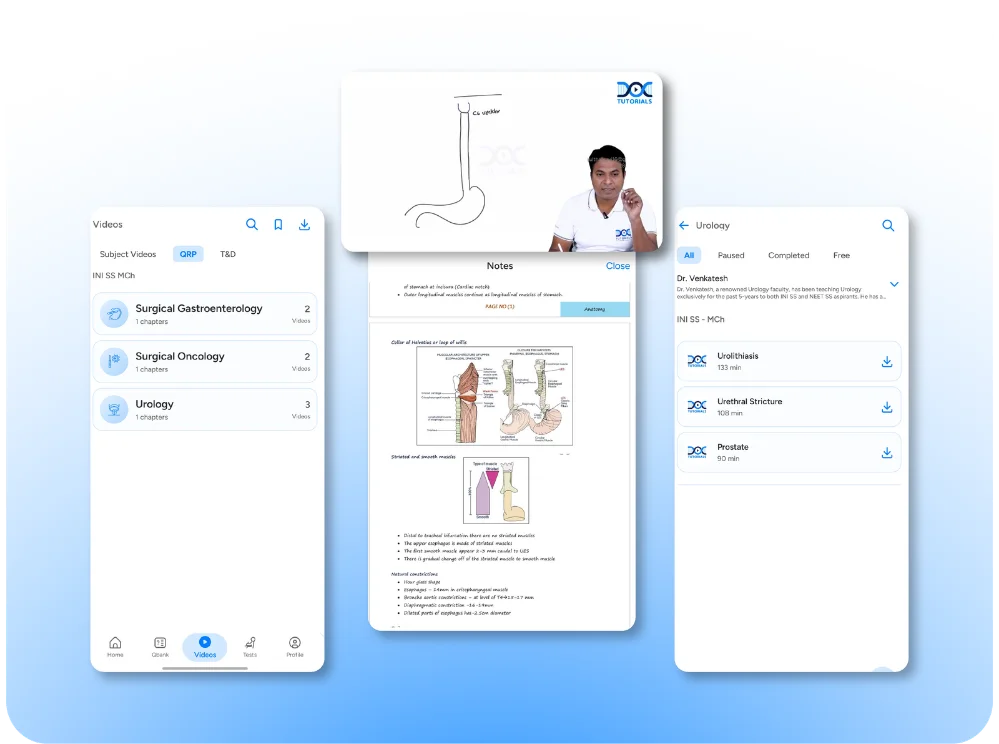Close the Notes panel
The width and height of the screenshot is (999, 744).
618,266
